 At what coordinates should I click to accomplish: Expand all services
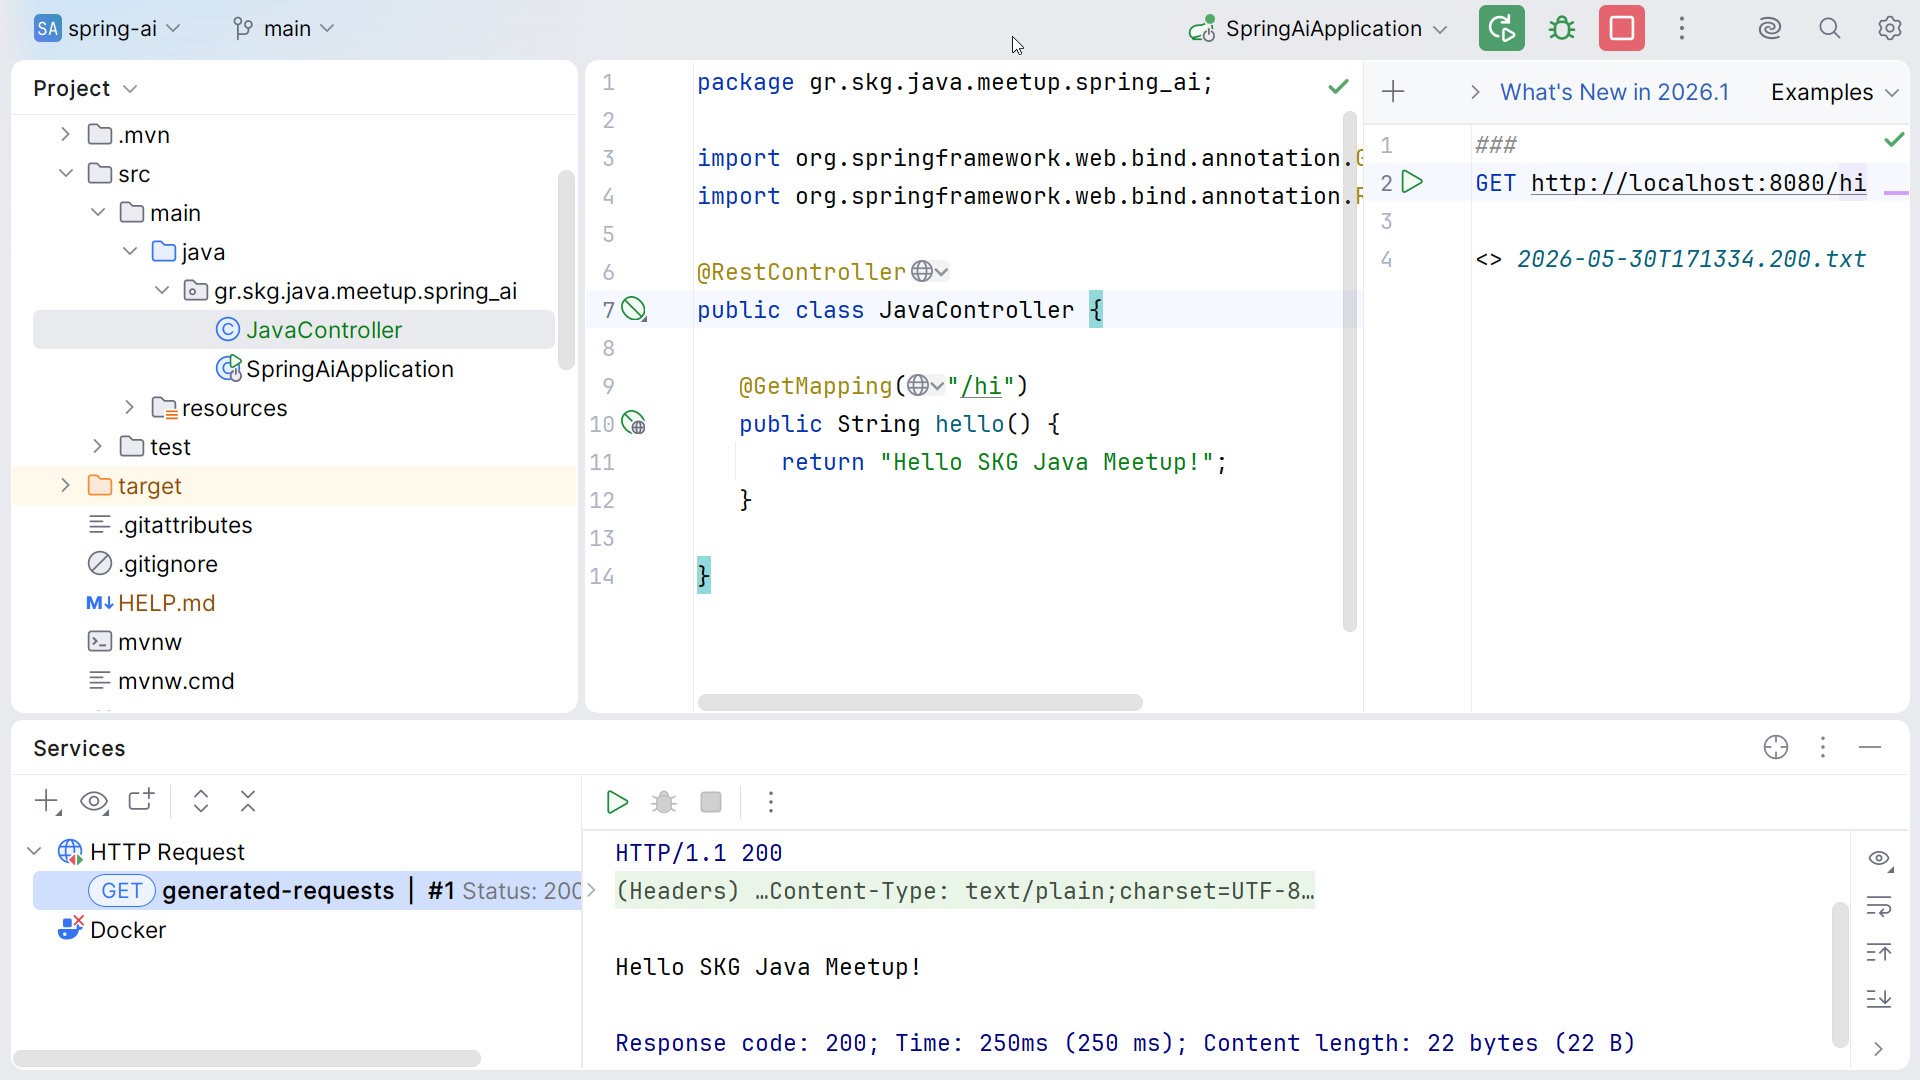201,801
